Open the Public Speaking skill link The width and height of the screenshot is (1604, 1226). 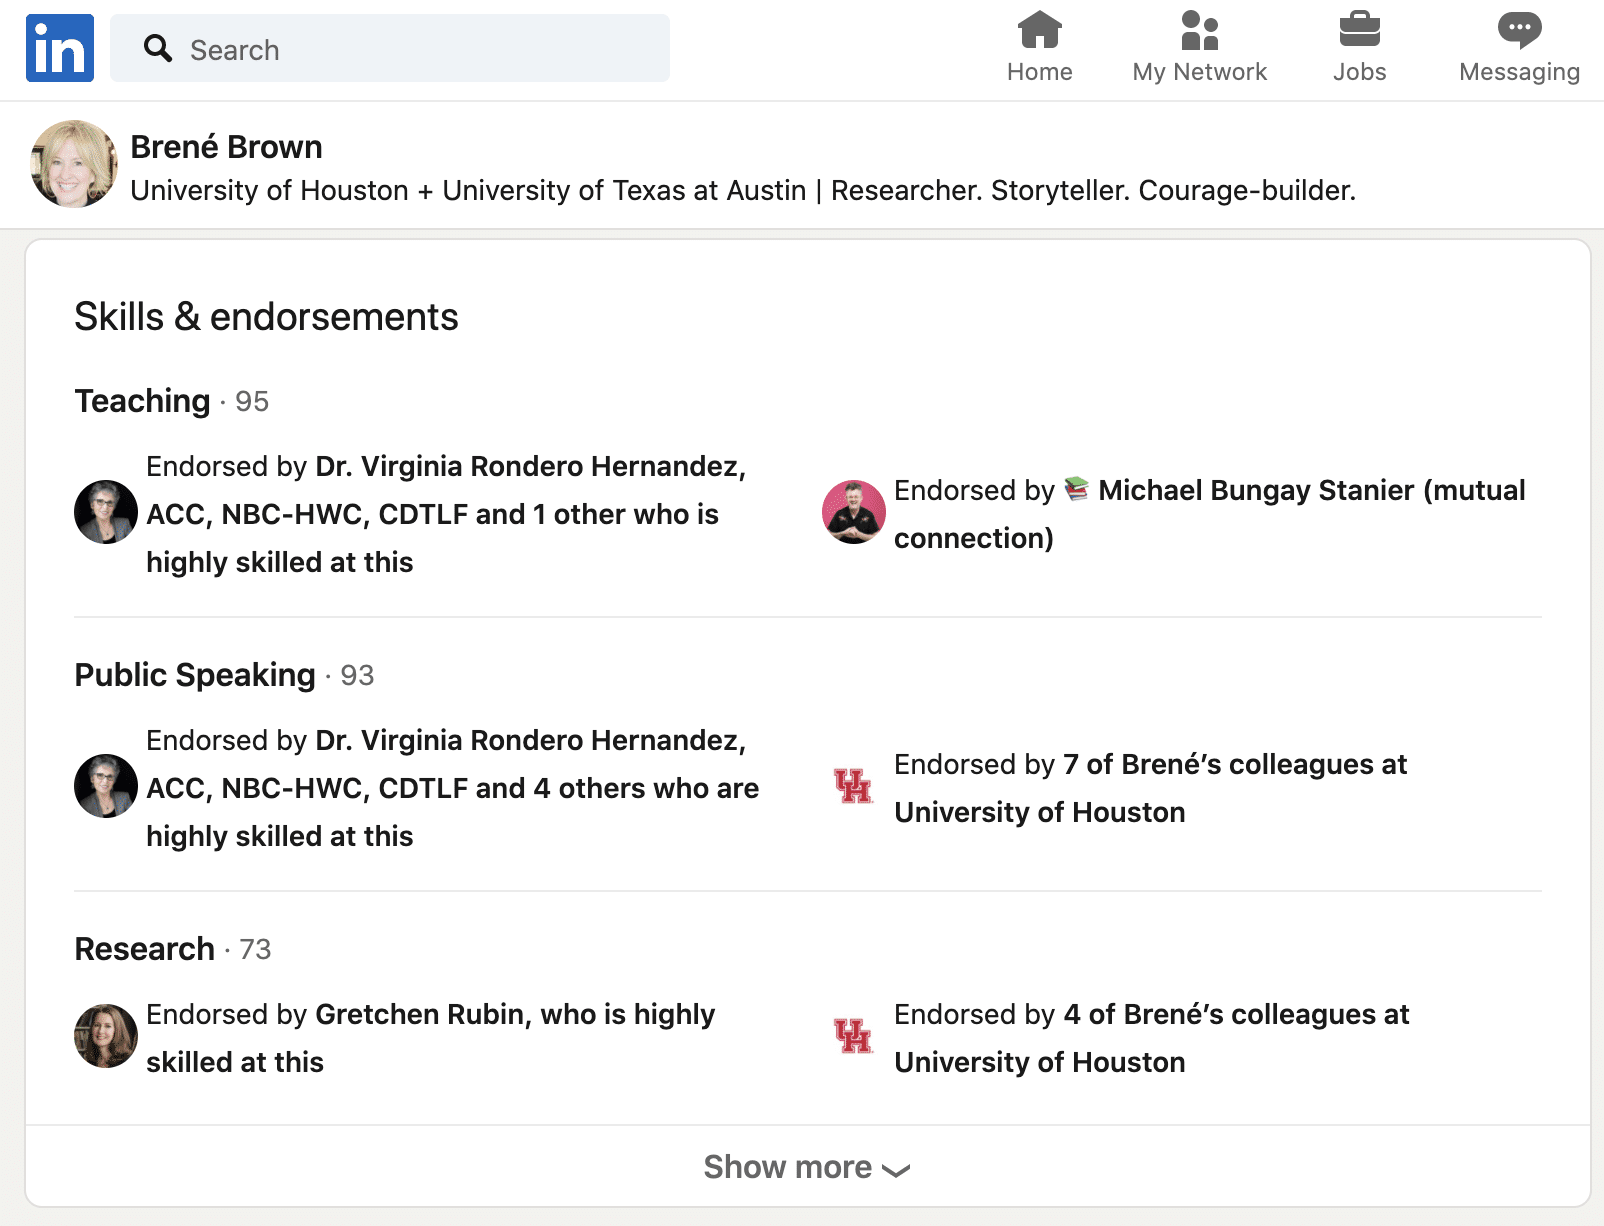click(195, 675)
